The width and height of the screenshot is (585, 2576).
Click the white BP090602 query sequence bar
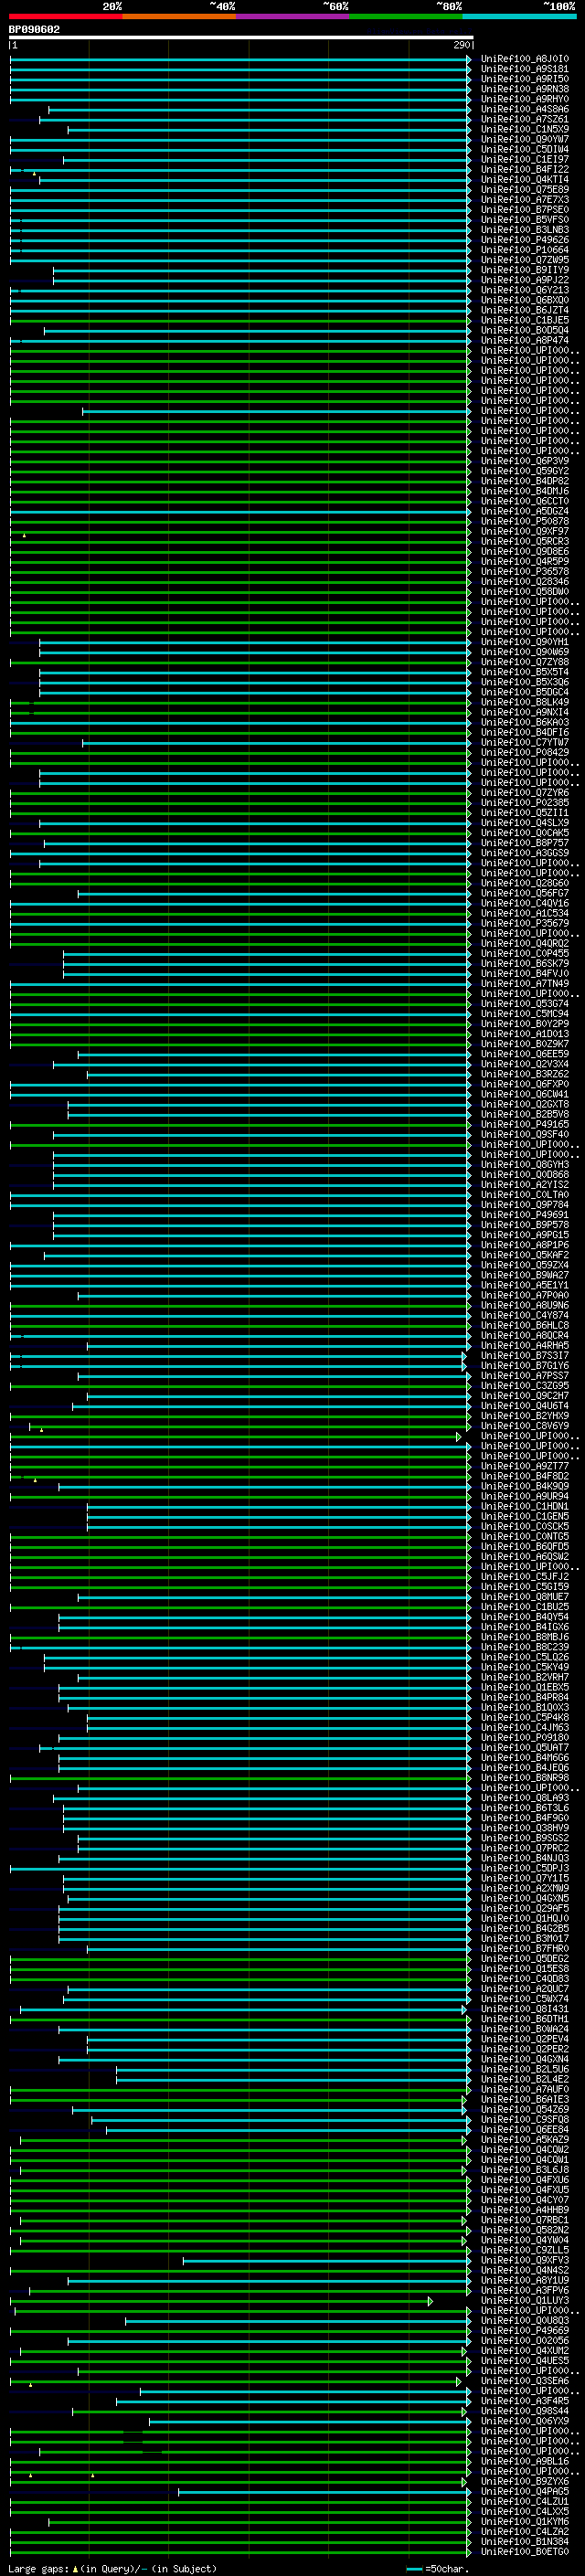click(241, 37)
